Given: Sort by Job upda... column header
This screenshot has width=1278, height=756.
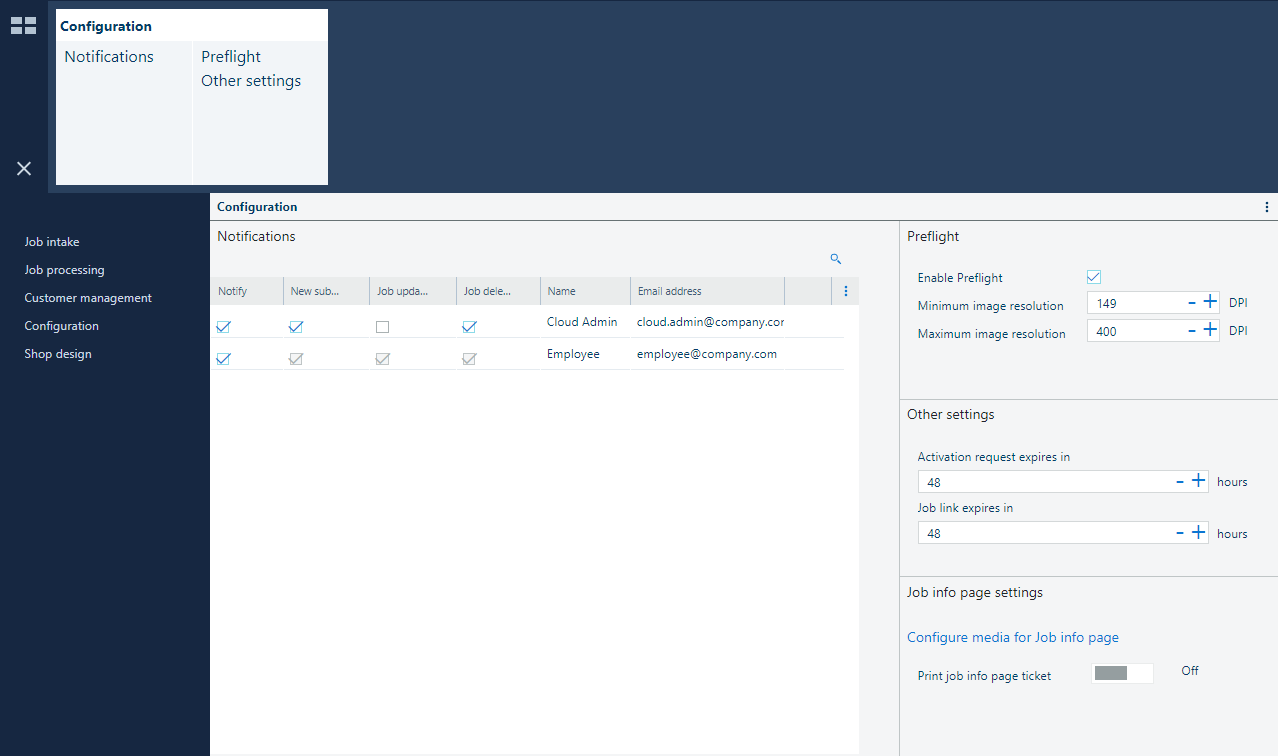Looking at the screenshot, I should click(413, 291).
